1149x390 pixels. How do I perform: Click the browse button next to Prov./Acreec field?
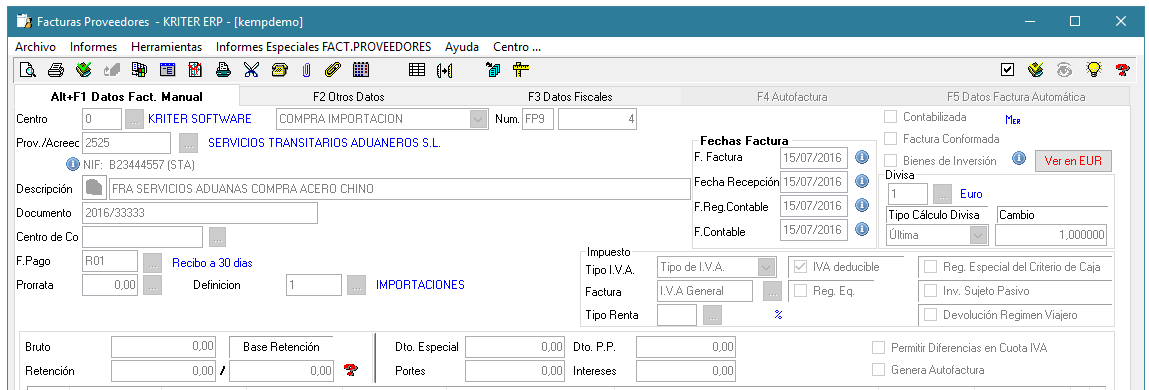point(188,143)
